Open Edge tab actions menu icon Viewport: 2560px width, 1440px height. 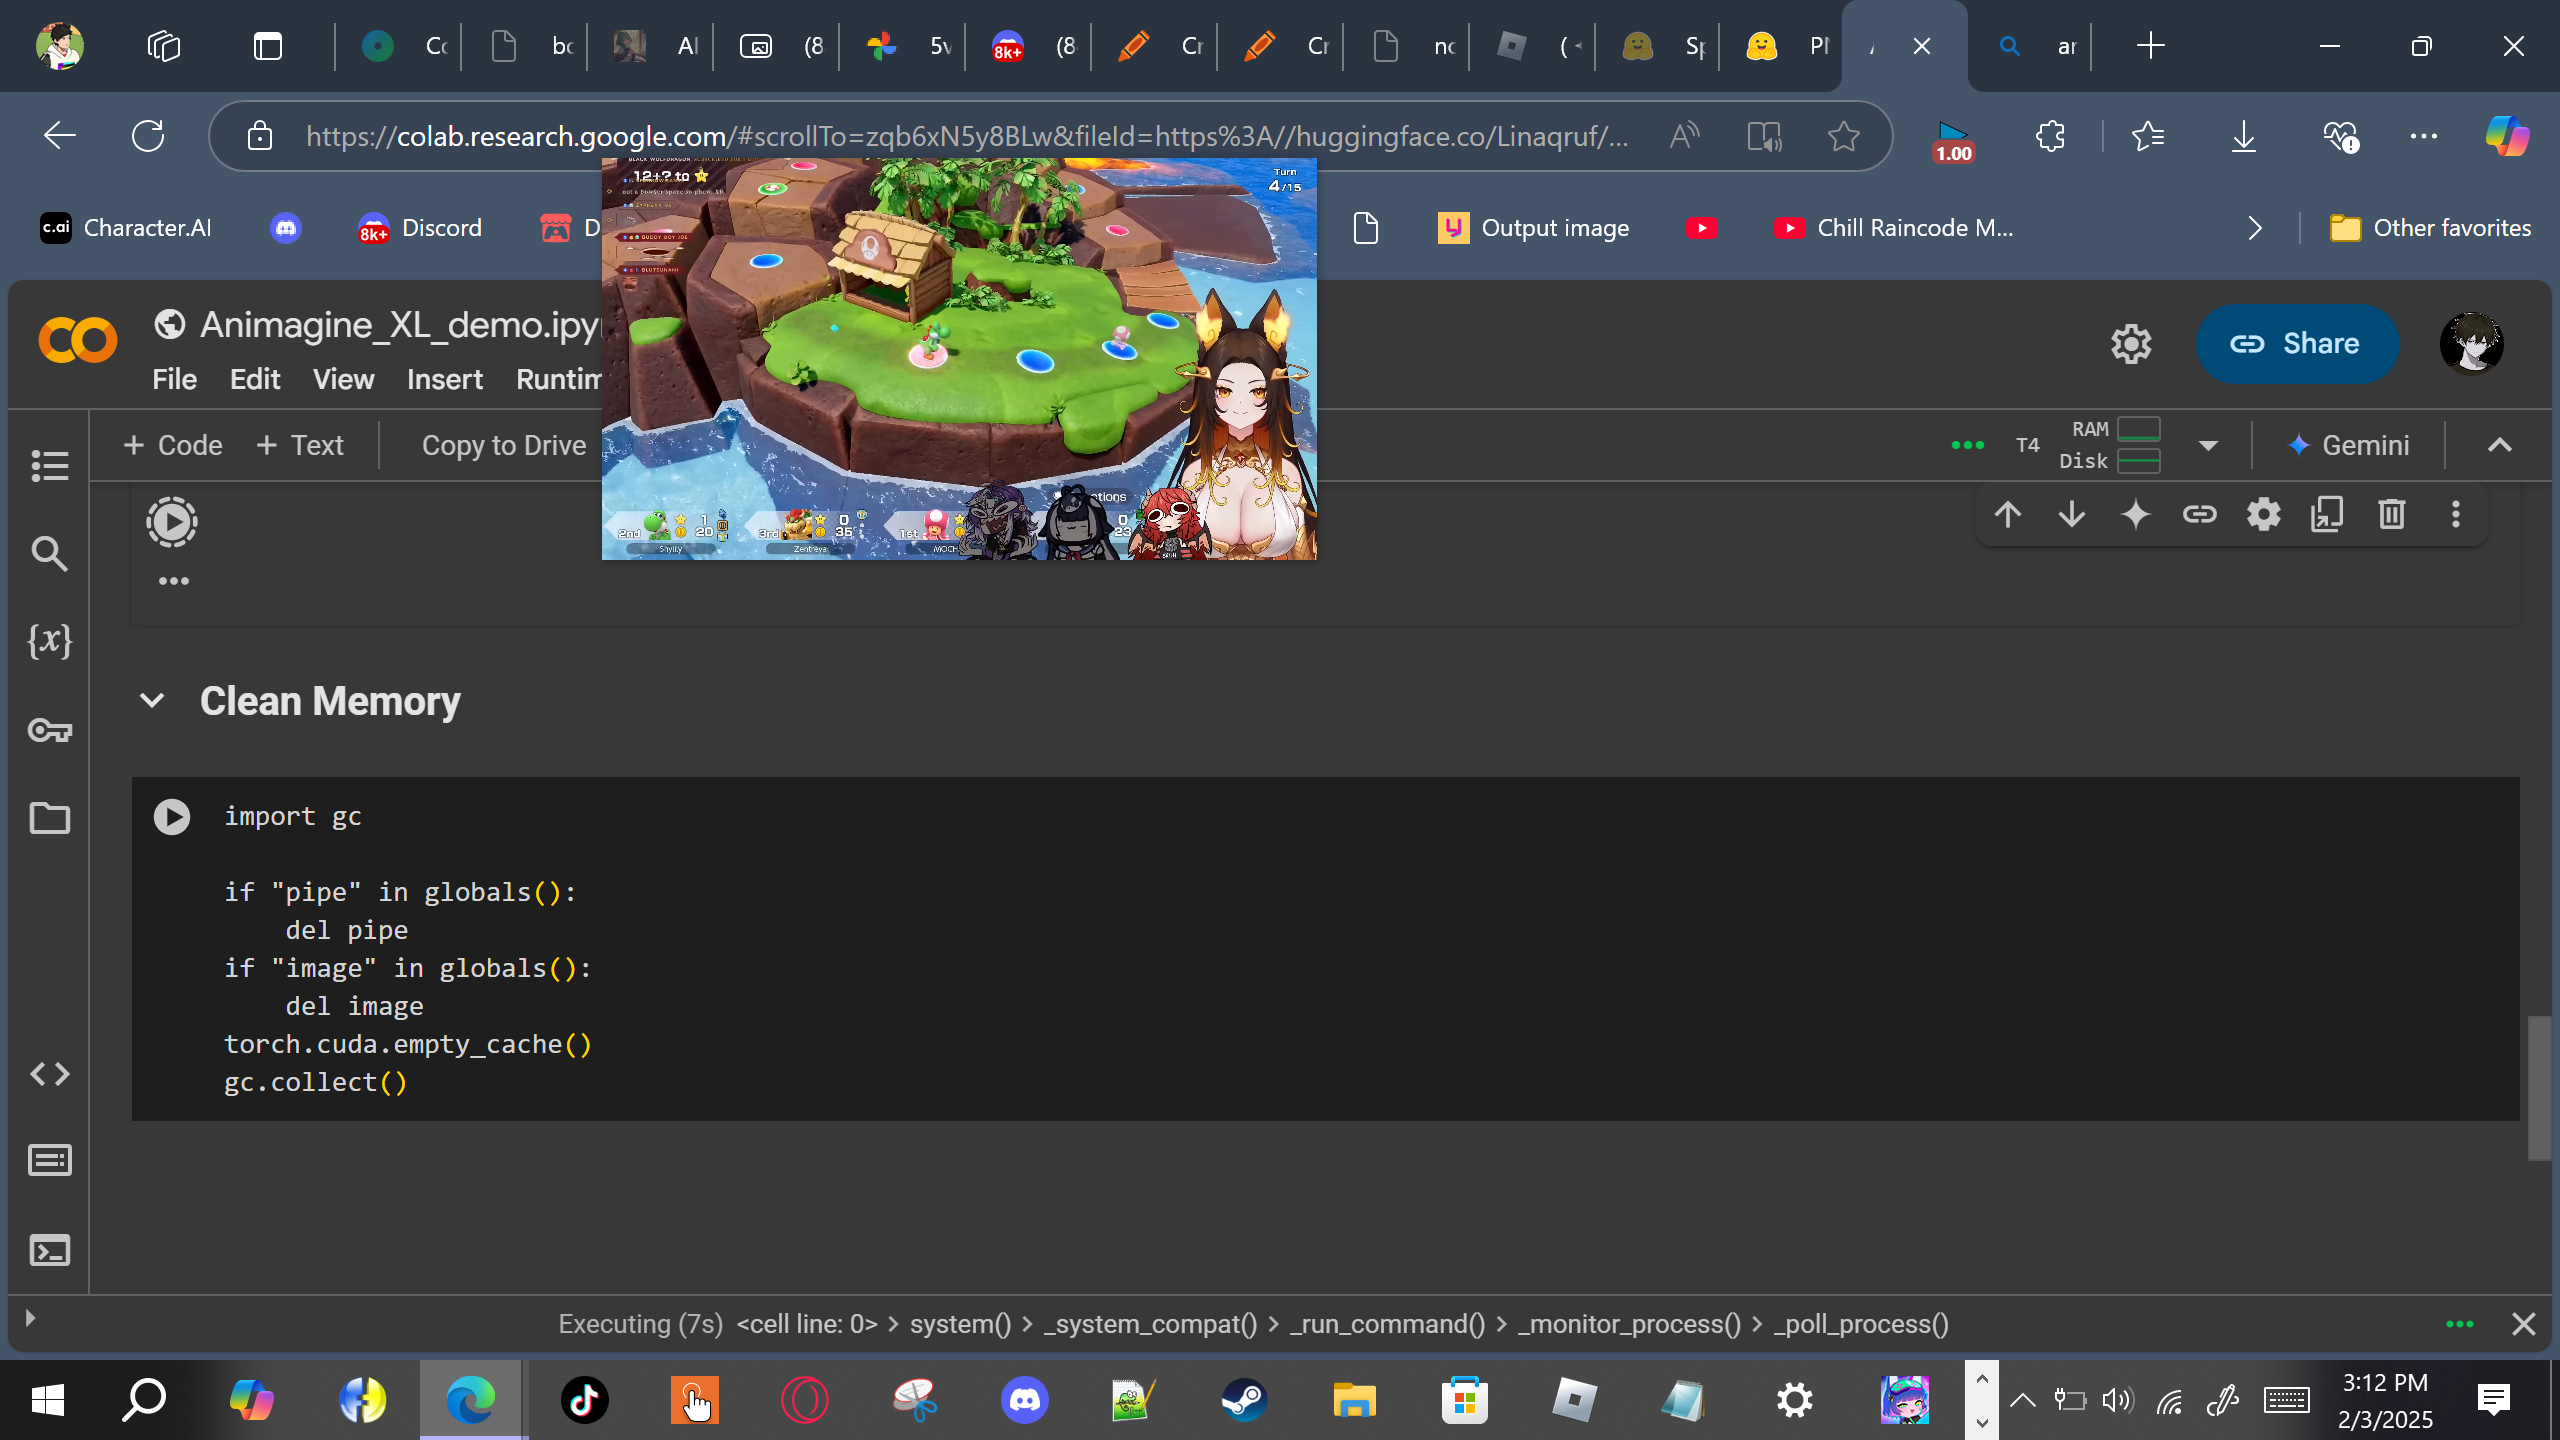268,46
